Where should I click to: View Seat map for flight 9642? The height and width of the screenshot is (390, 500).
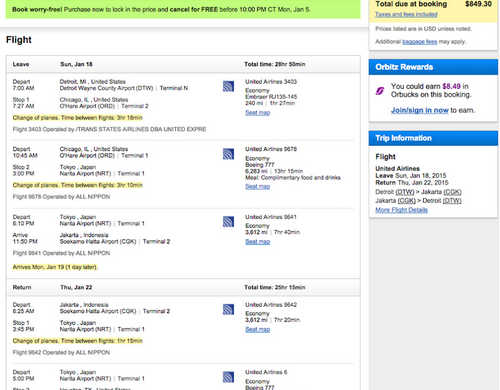258,330
